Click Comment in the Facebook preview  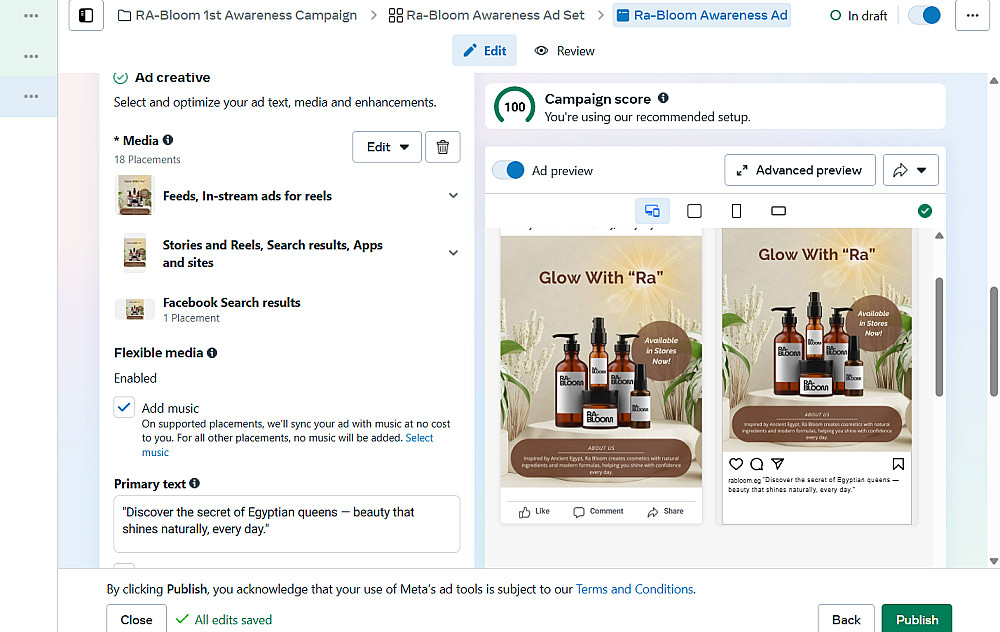(598, 511)
